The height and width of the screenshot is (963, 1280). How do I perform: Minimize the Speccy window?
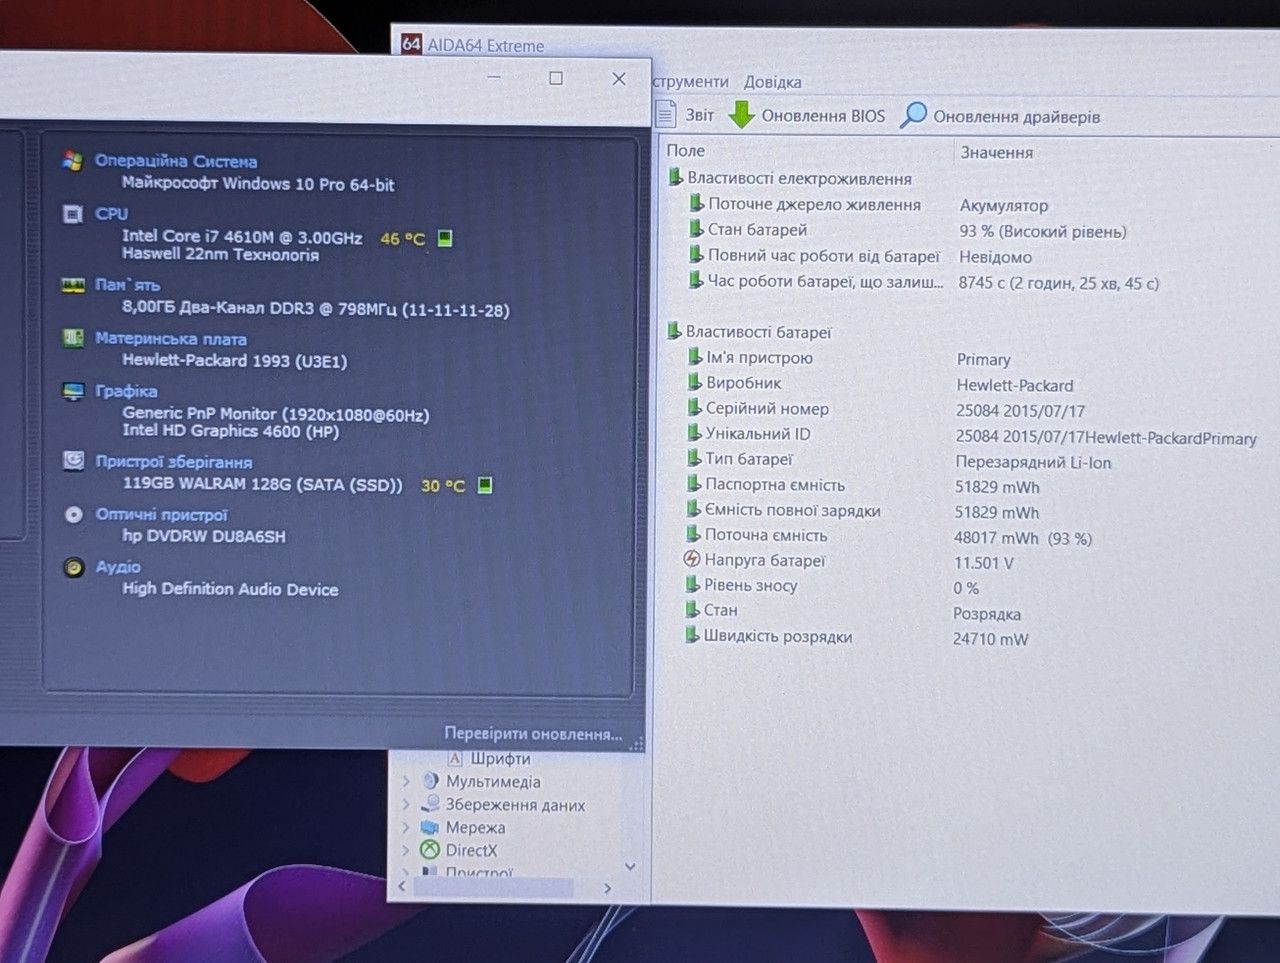coord(494,78)
